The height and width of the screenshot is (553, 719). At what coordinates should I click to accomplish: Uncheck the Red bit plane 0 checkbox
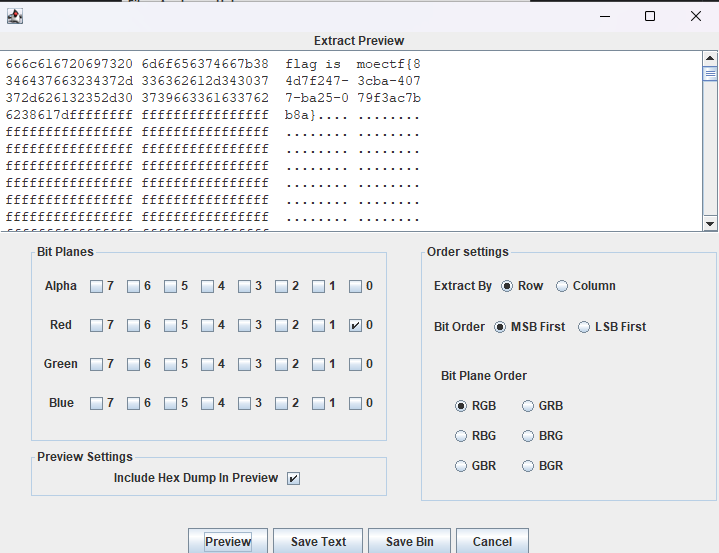[x=355, y=325]
